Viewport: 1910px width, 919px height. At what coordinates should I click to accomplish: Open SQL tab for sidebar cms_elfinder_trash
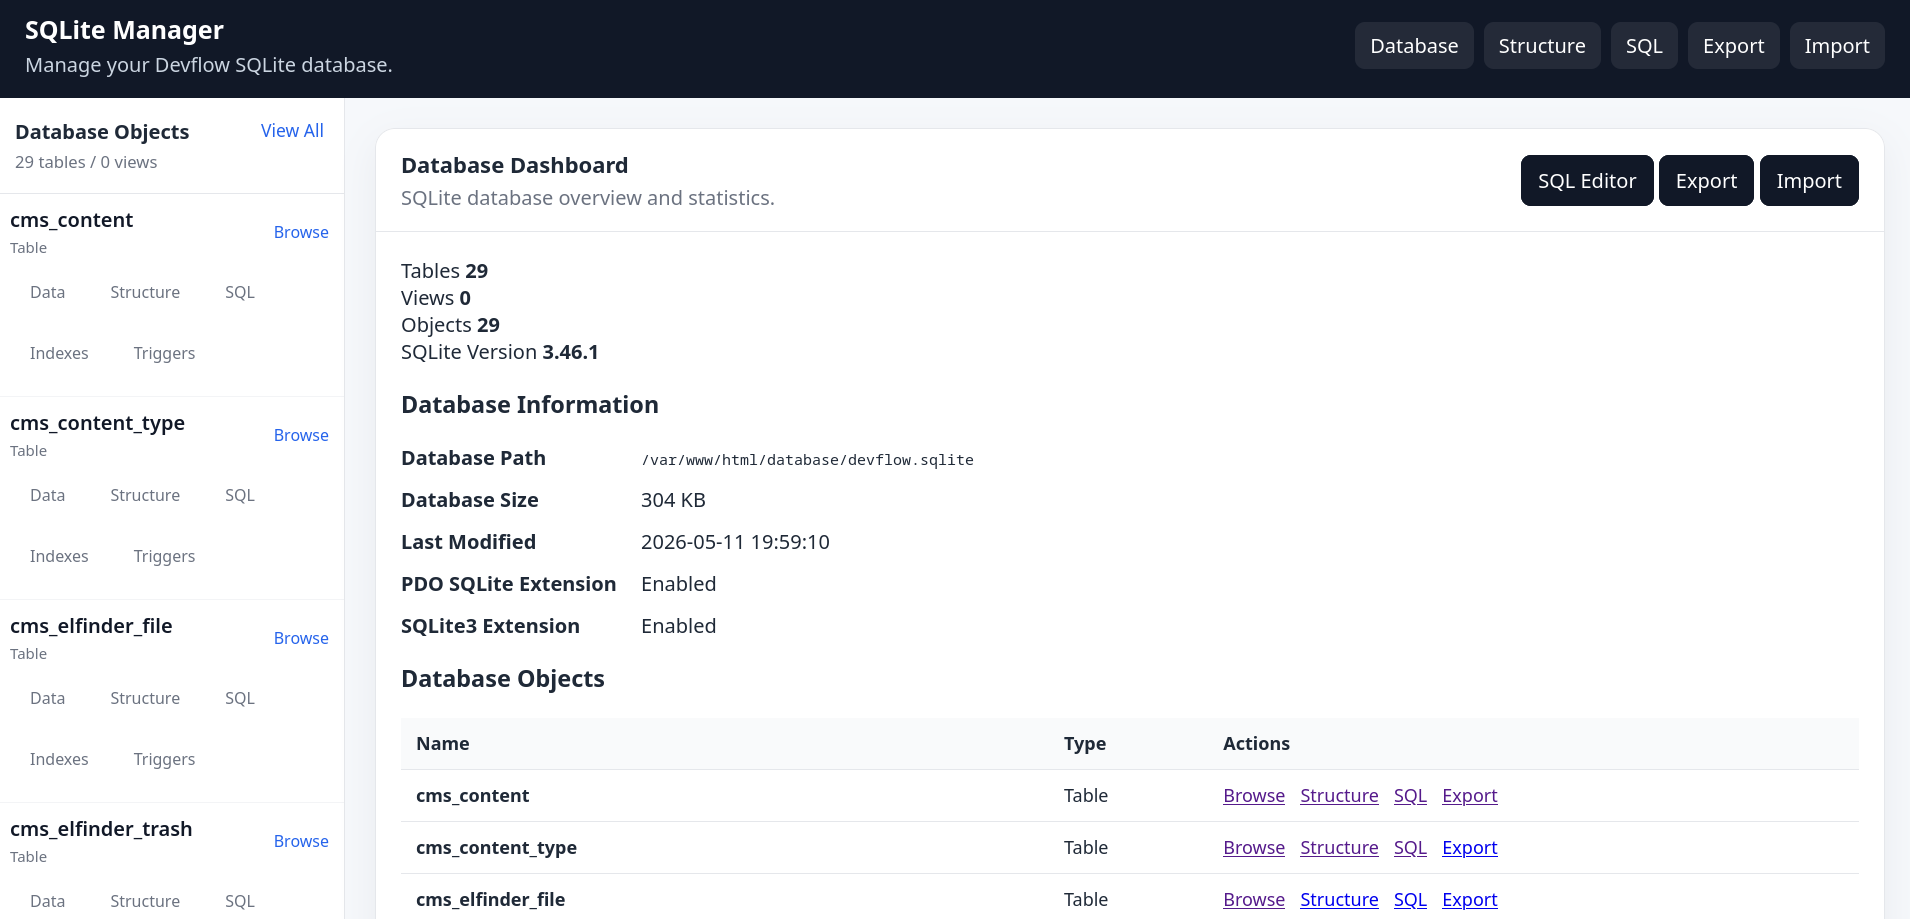click(240, 901)
